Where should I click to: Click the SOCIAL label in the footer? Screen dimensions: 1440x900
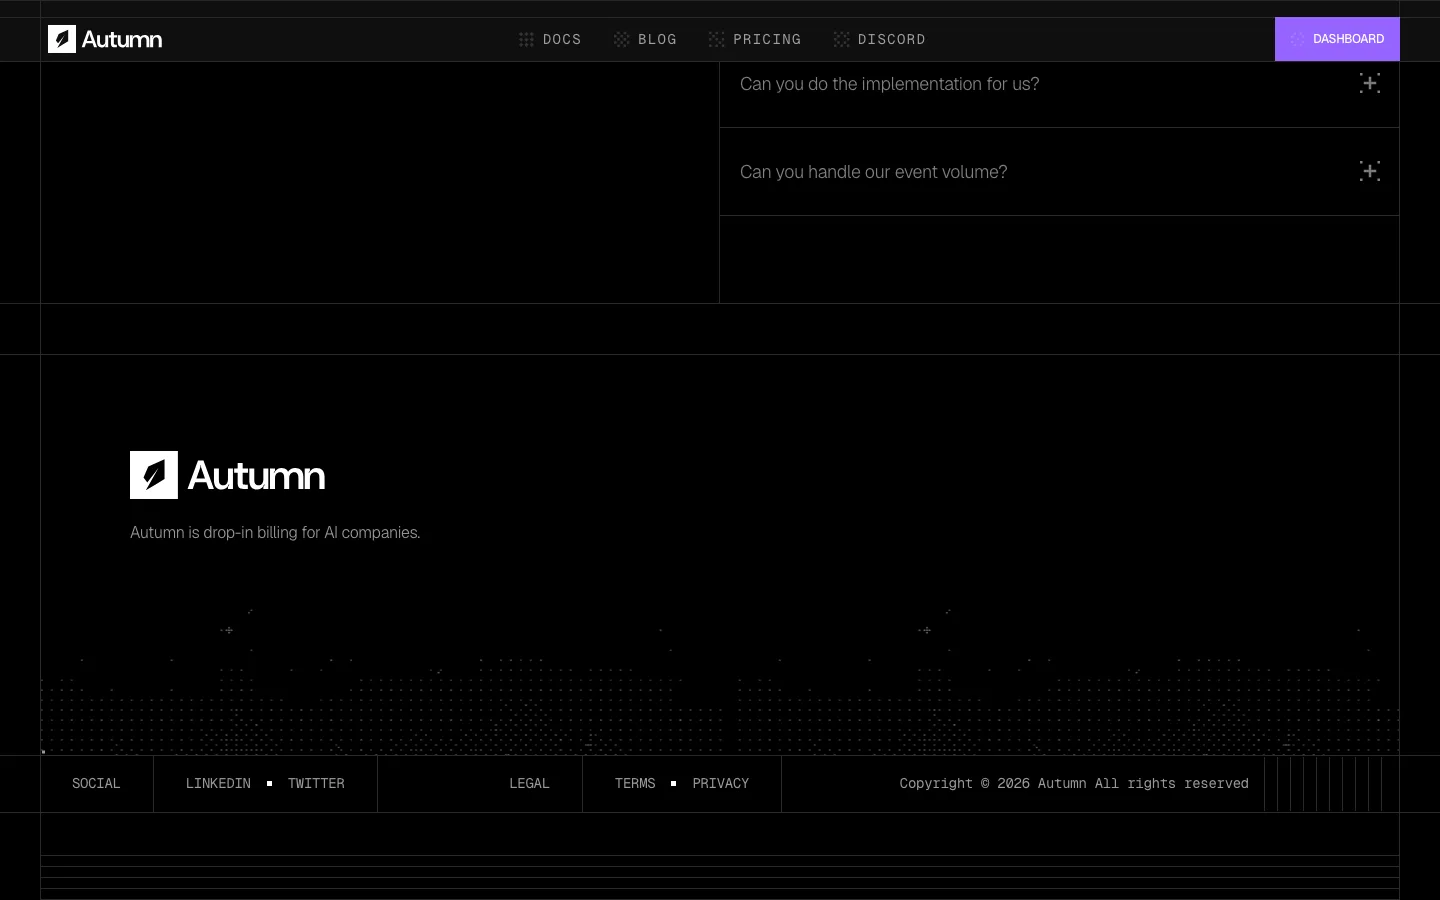[x=96, y=783]
